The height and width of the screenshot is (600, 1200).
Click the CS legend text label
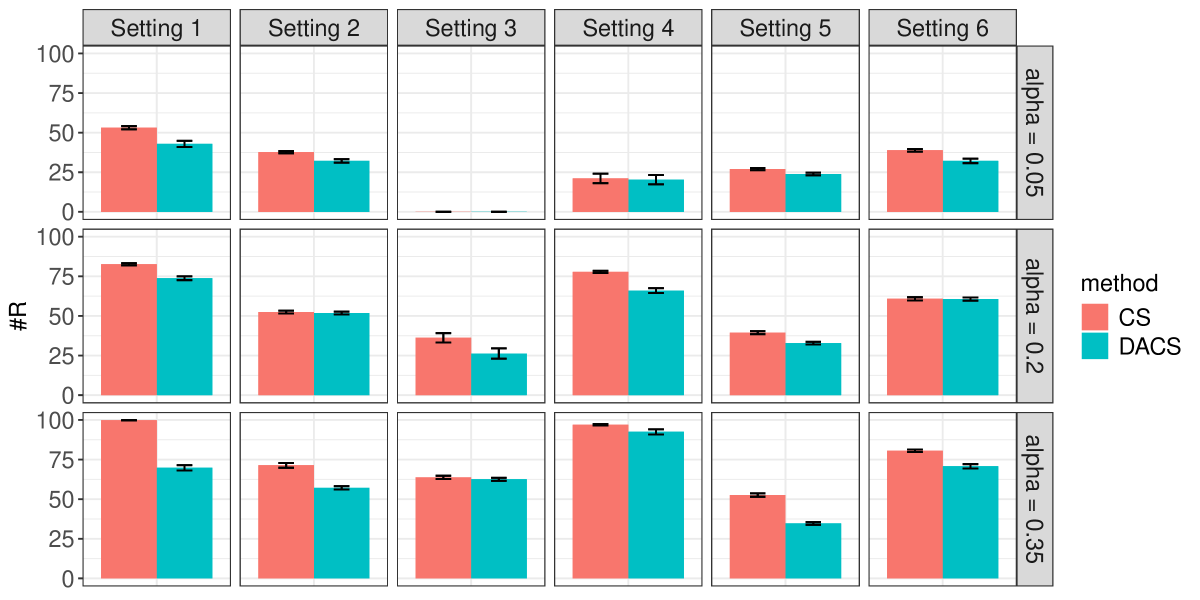[1136, 318]
